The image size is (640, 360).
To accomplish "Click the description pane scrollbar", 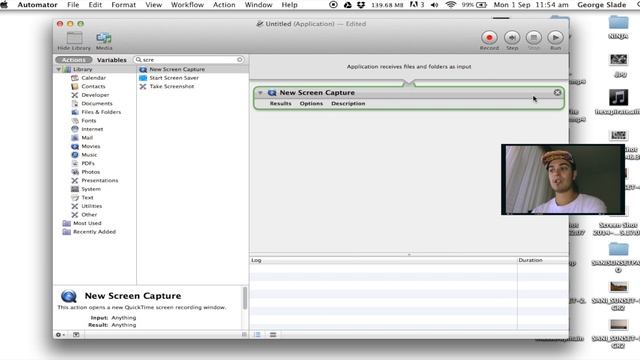I will point(245,298).
